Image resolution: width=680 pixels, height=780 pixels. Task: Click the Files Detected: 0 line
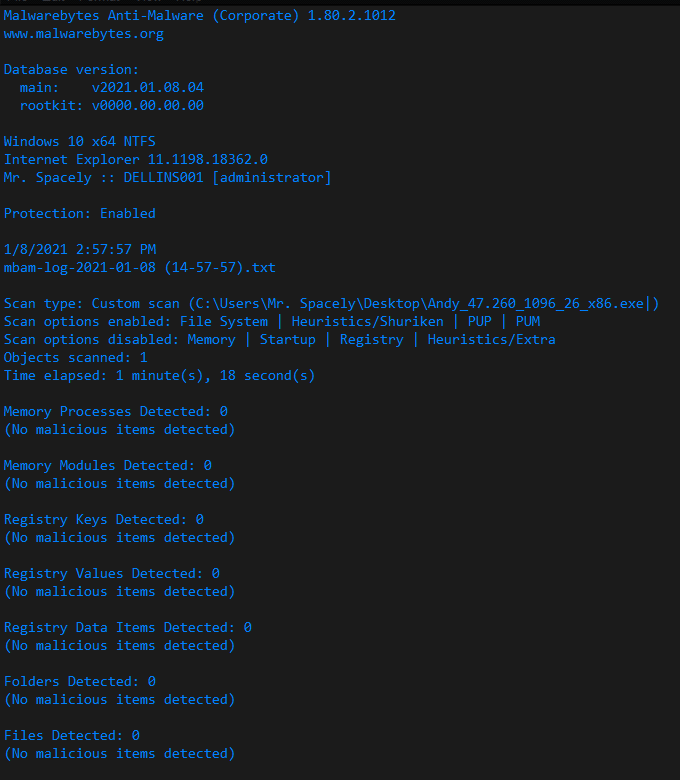(72, 735)
